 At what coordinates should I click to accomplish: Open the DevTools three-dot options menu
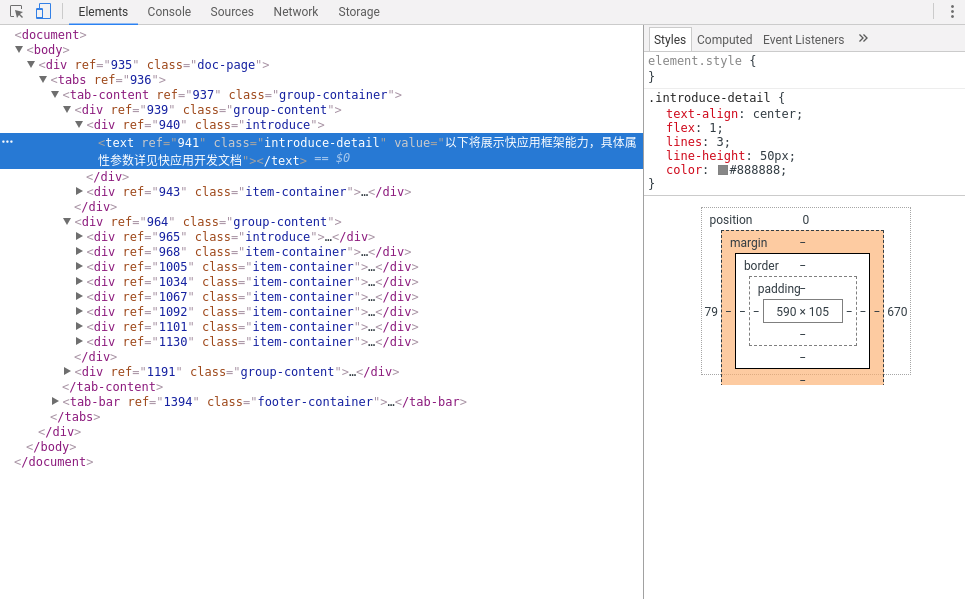(951, 12)
